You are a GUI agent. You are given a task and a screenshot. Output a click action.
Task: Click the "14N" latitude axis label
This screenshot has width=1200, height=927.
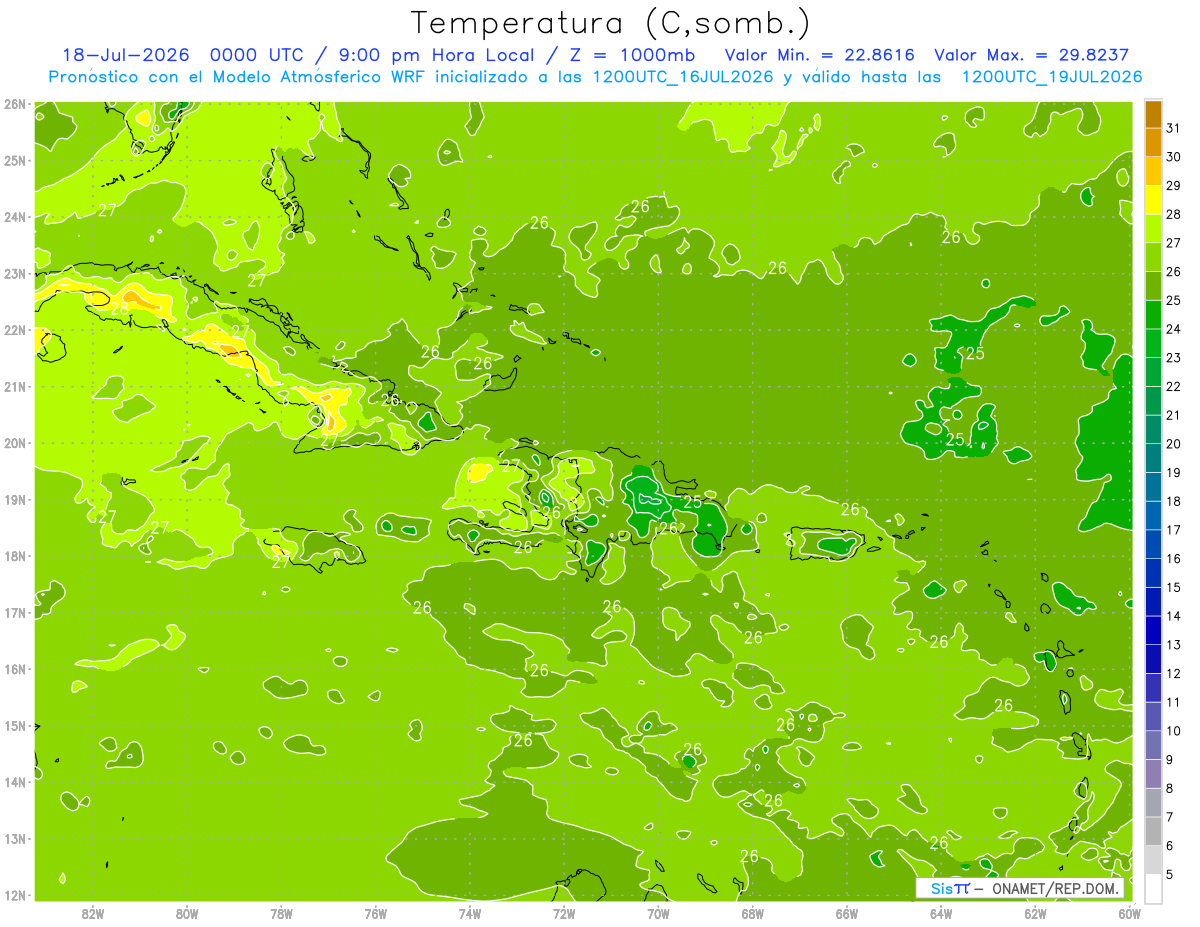[x=14, y=782]
